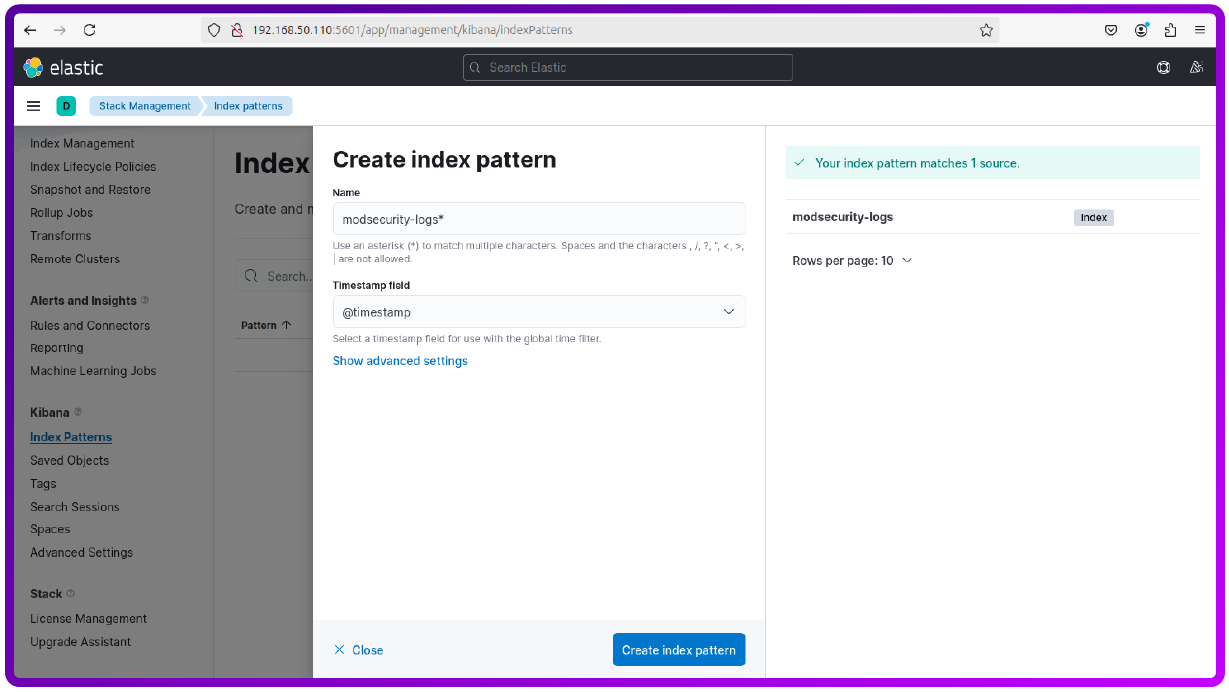The image size is (1229, 692).
Task: Open the Rows per page selector
Action: 852,260
